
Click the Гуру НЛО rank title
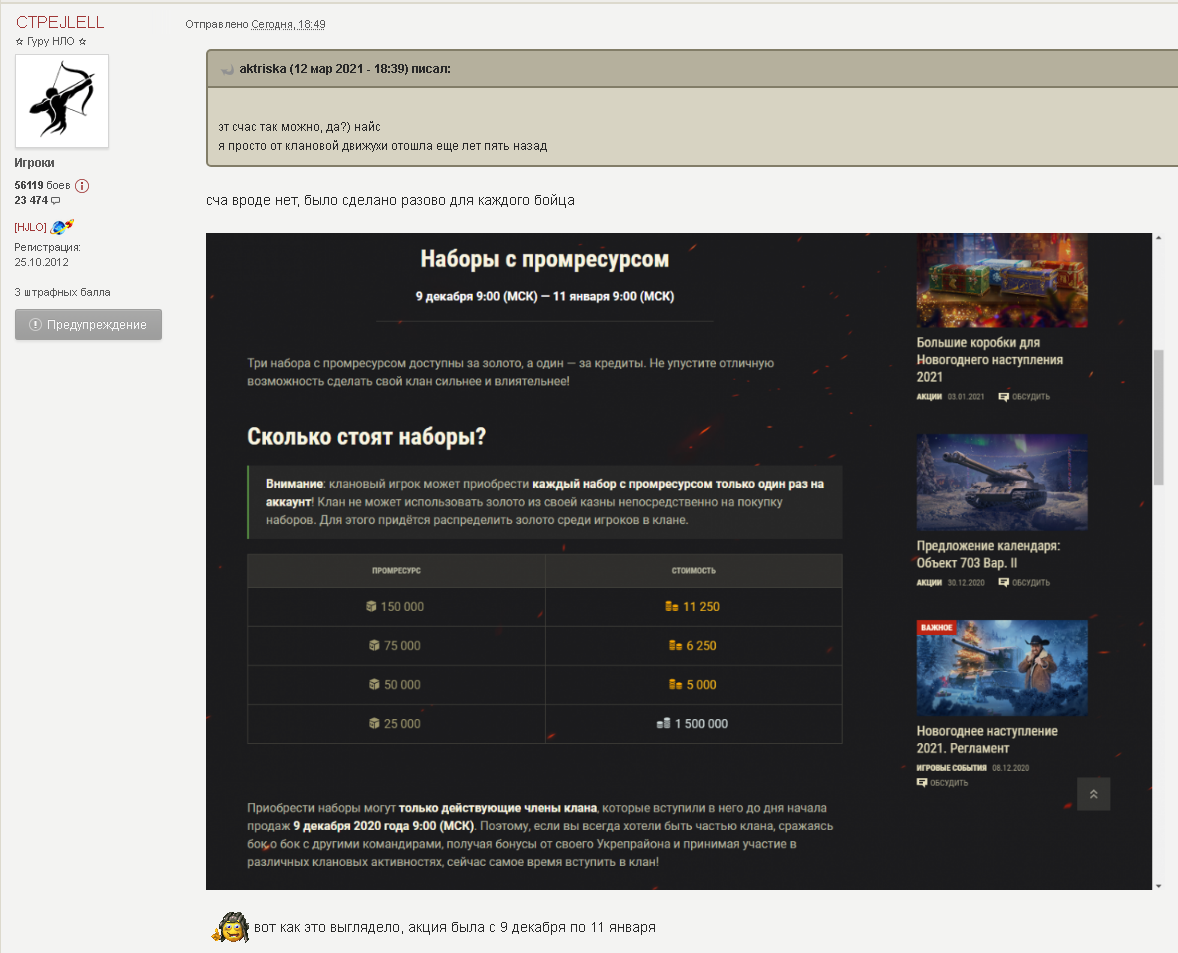51,41
